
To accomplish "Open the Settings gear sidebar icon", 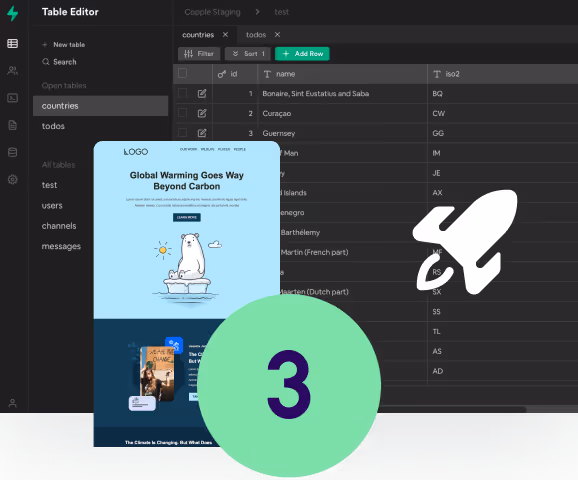I will [13, 180].
